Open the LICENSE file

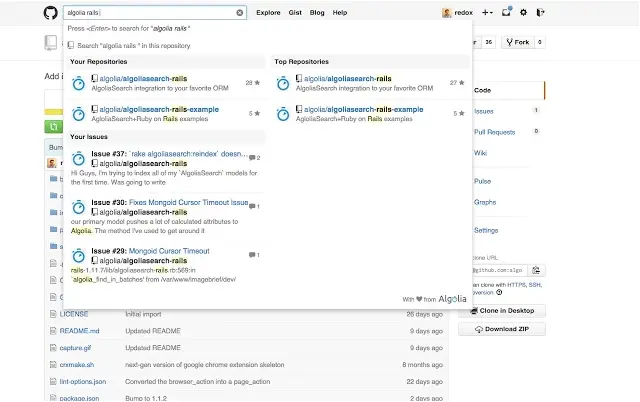coord(74,314)
